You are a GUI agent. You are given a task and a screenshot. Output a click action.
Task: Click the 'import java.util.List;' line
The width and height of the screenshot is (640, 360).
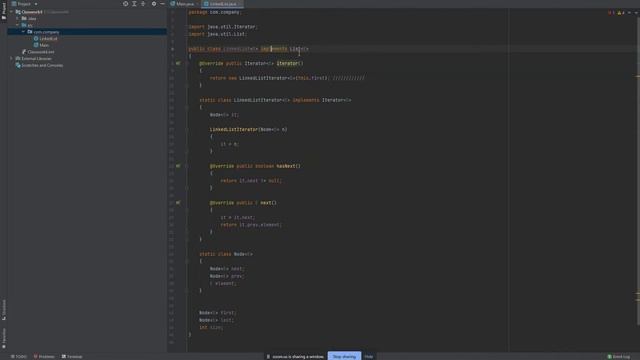tap(218, 34)
